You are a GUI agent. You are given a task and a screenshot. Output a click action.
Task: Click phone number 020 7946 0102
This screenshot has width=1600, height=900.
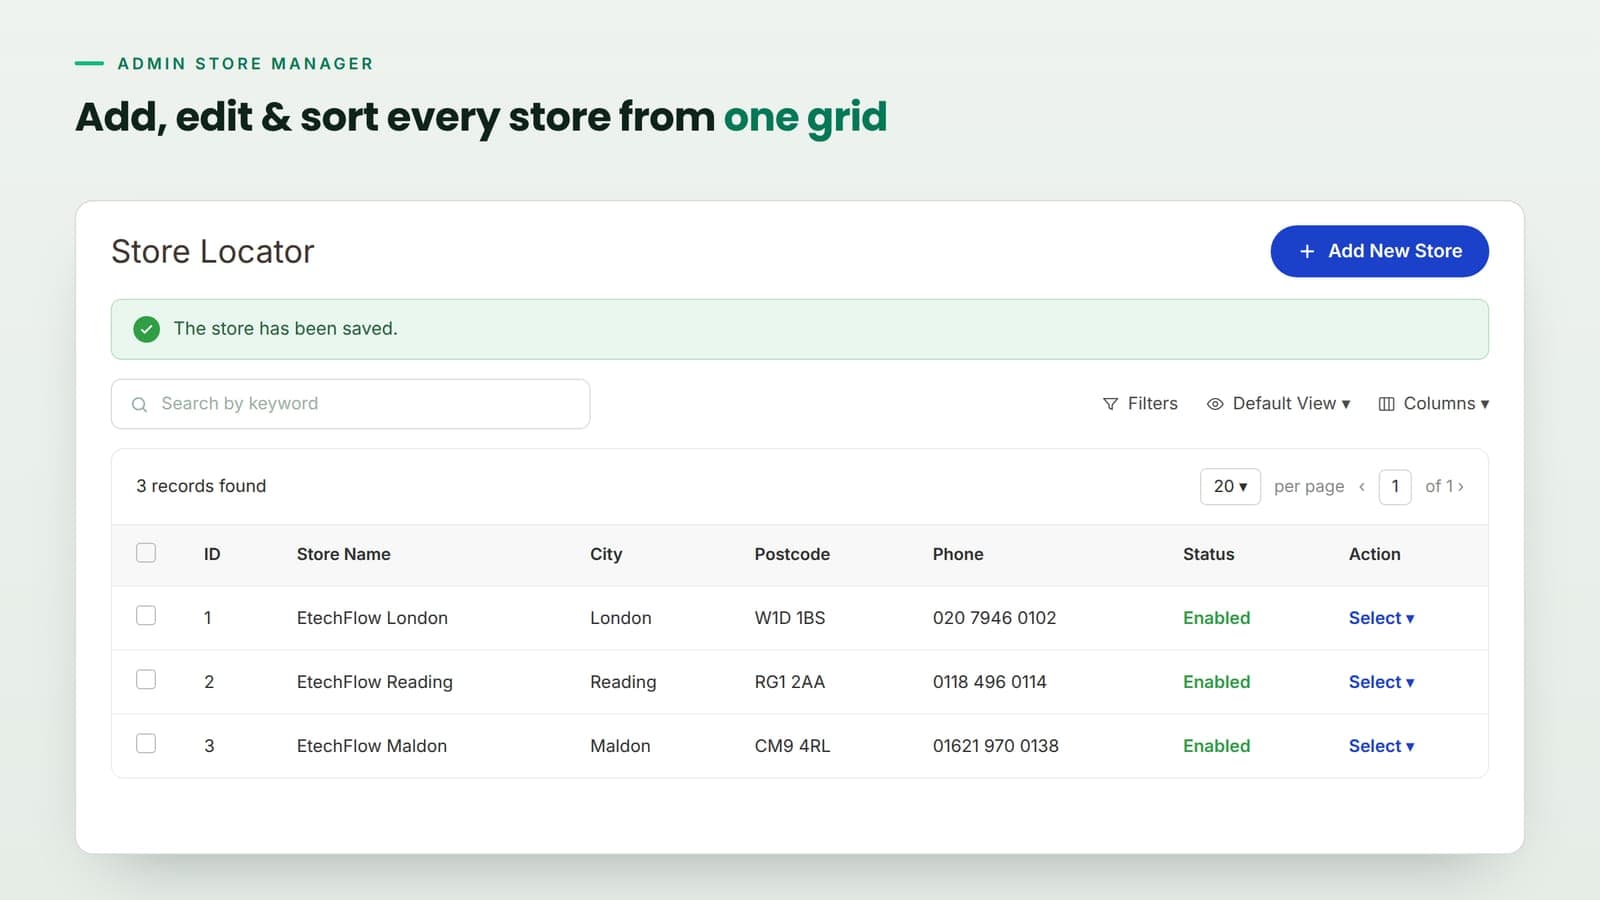994,618
